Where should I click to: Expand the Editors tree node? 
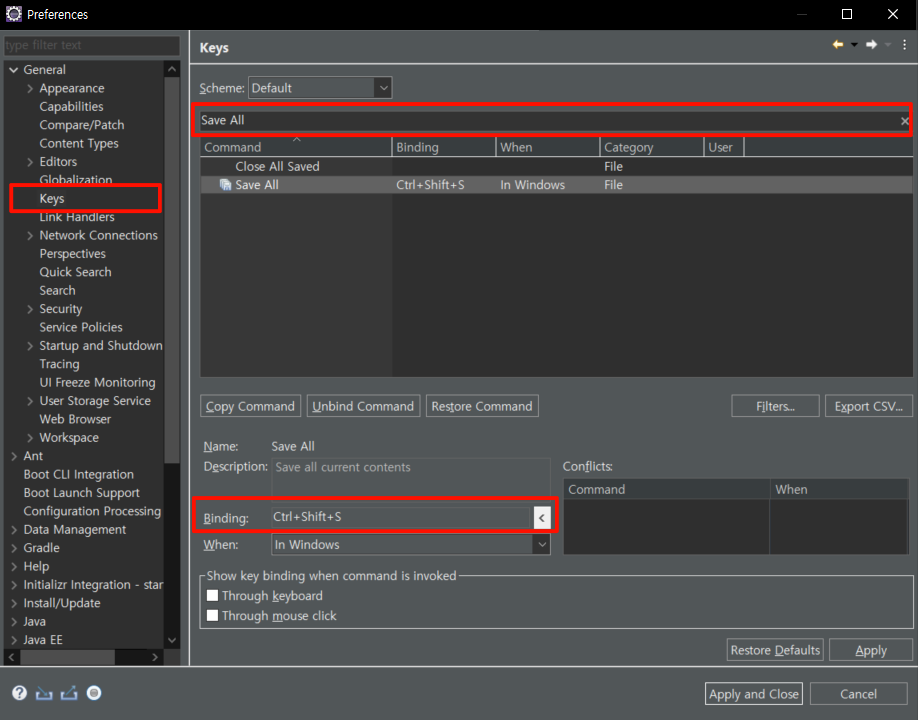30,162
